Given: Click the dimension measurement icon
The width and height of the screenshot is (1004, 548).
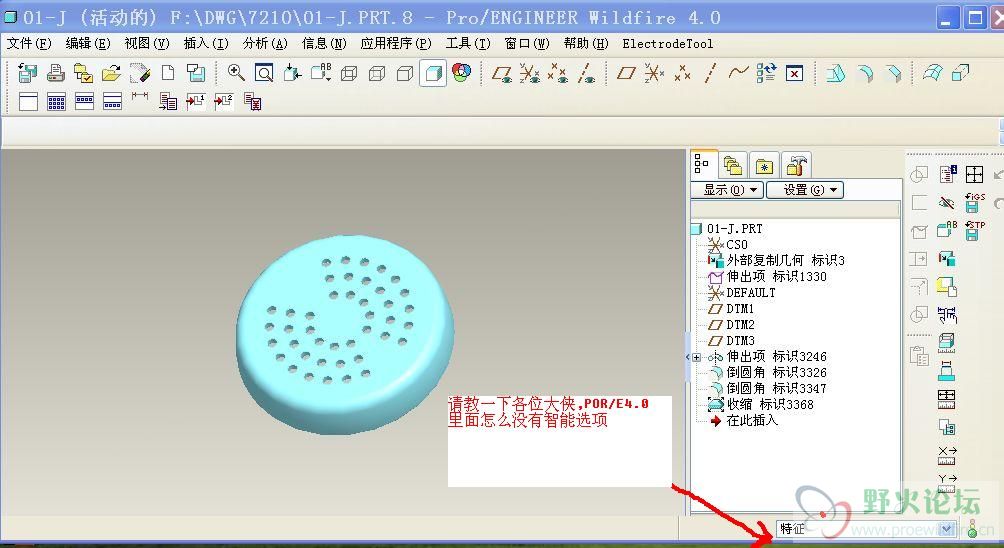Looking at the screenshot, I should tap(140, 96).
